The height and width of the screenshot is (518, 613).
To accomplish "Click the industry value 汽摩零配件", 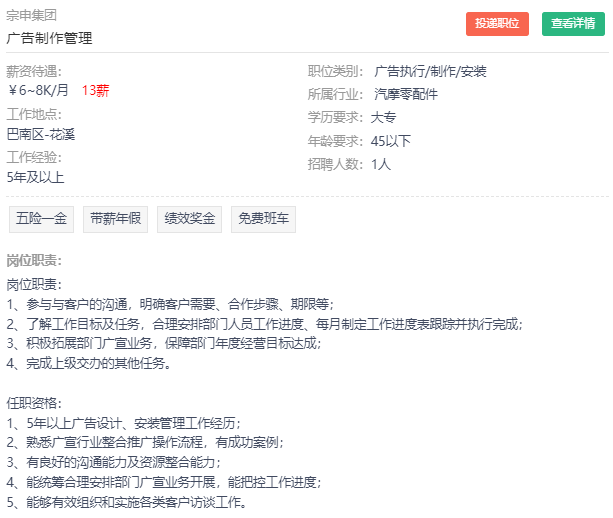I will 406,95.
